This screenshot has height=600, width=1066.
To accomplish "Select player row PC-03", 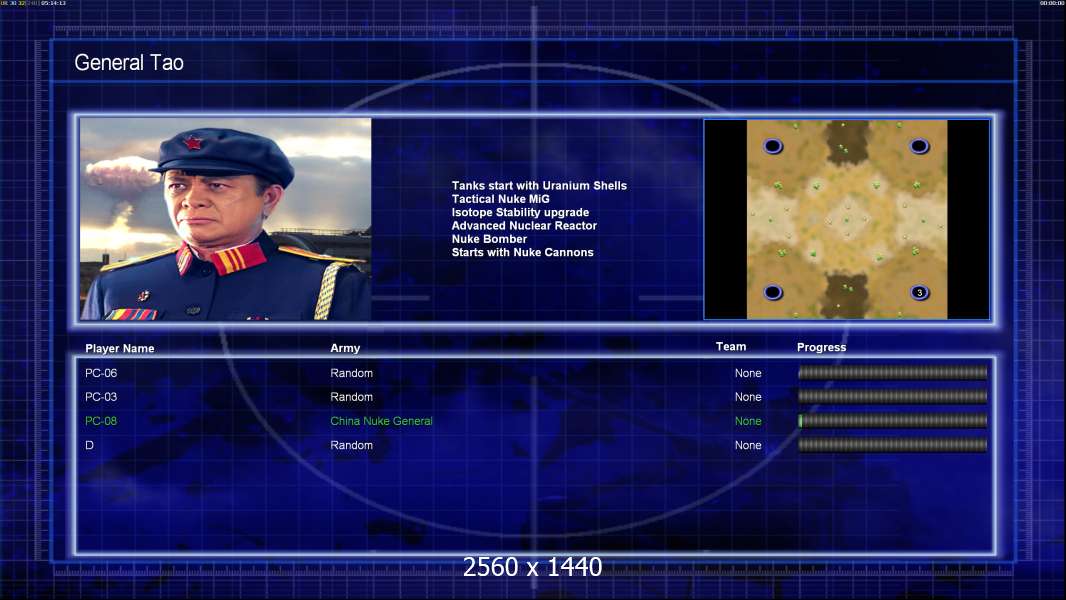I will pos(536,397).
